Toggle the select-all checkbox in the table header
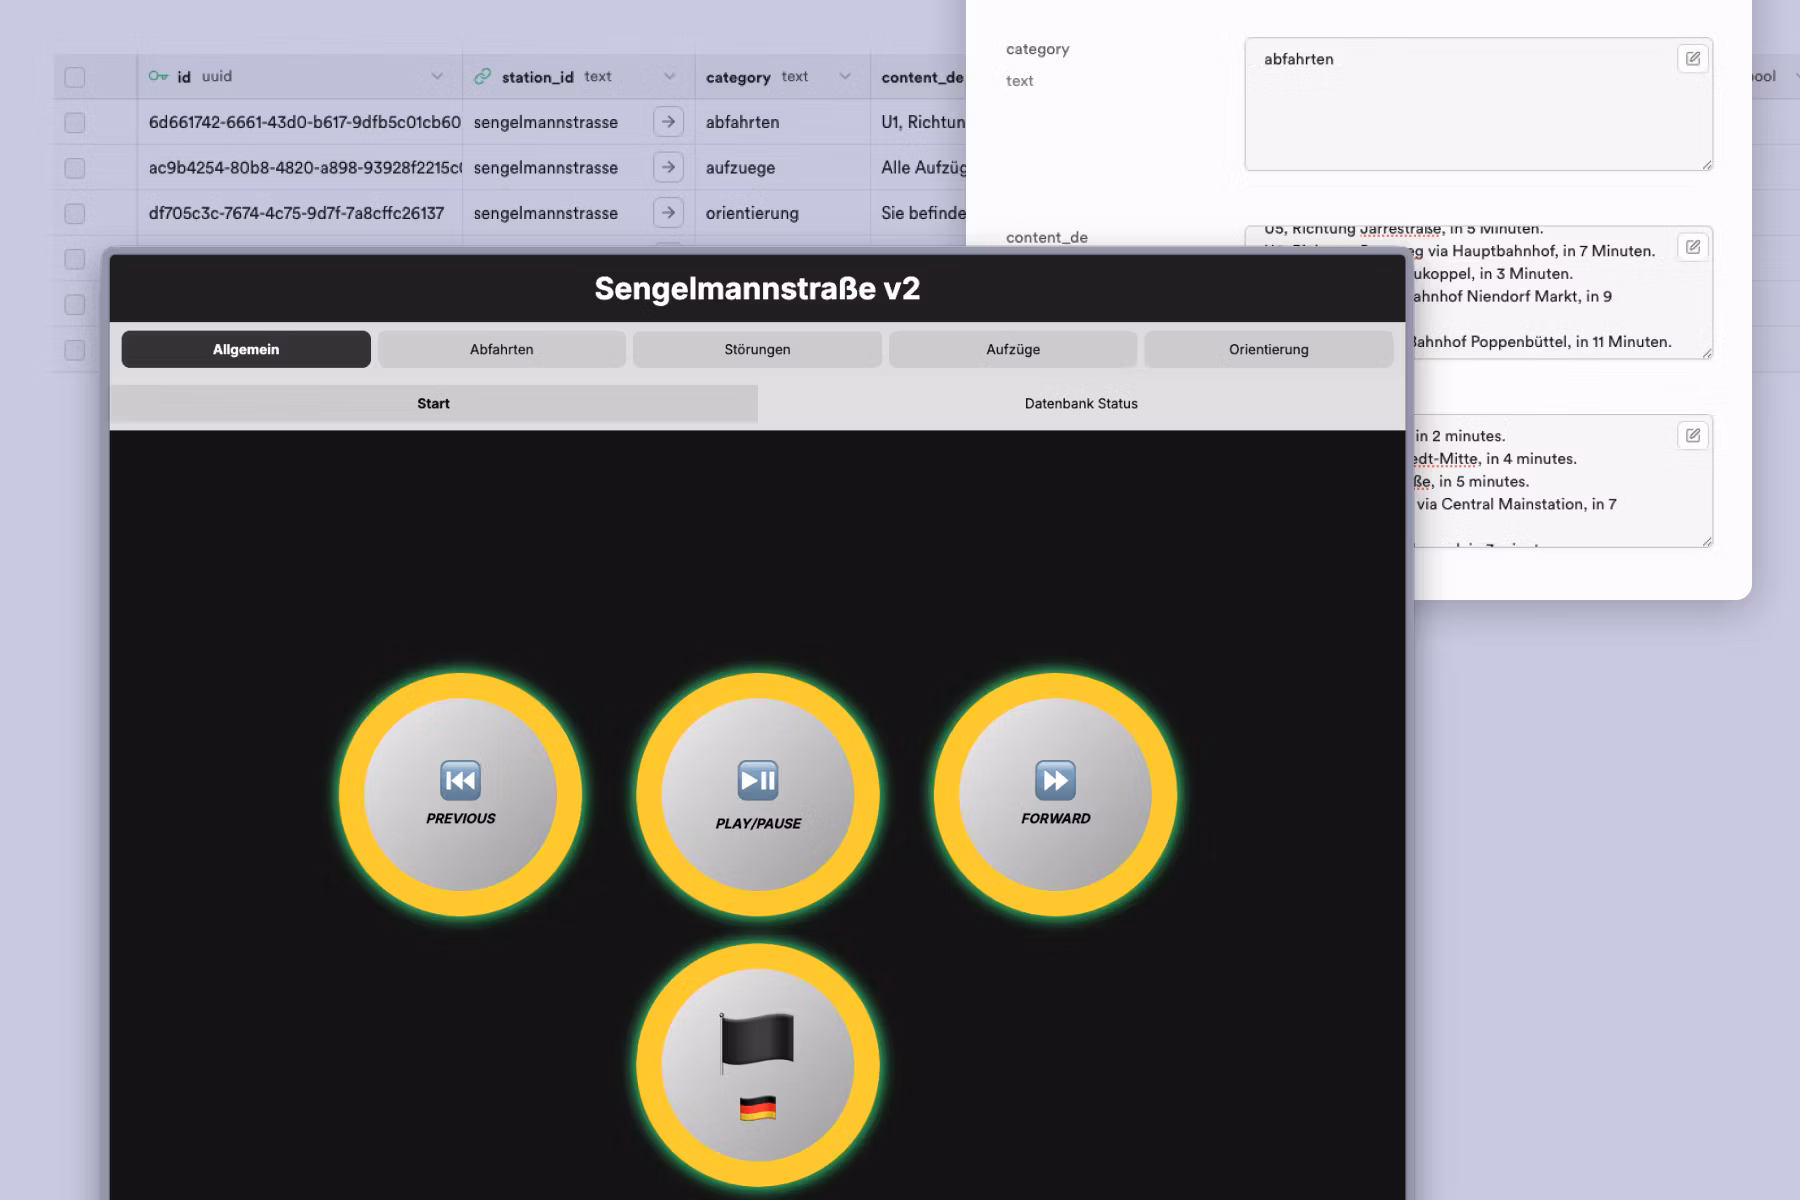The image size is (1800, 1200). pos(75,77)
